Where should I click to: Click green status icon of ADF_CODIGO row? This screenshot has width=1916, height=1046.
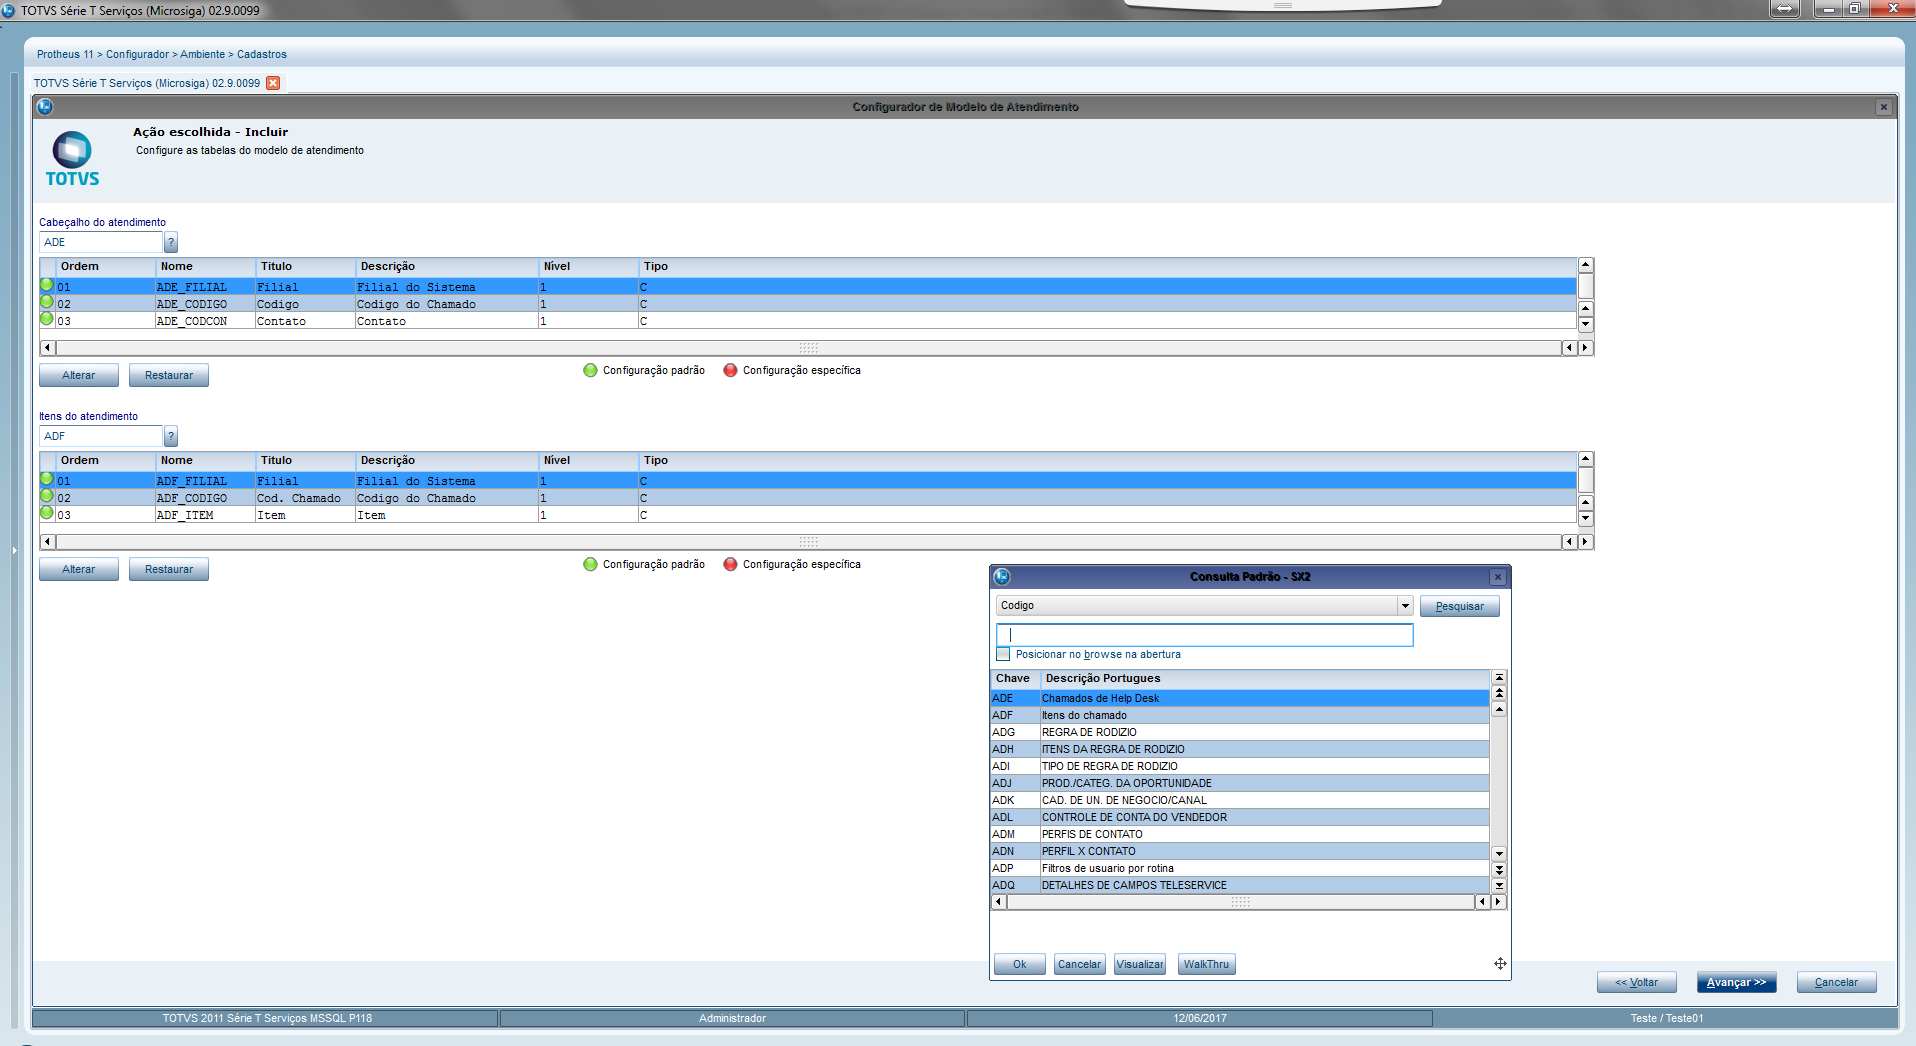click(47, 496)
